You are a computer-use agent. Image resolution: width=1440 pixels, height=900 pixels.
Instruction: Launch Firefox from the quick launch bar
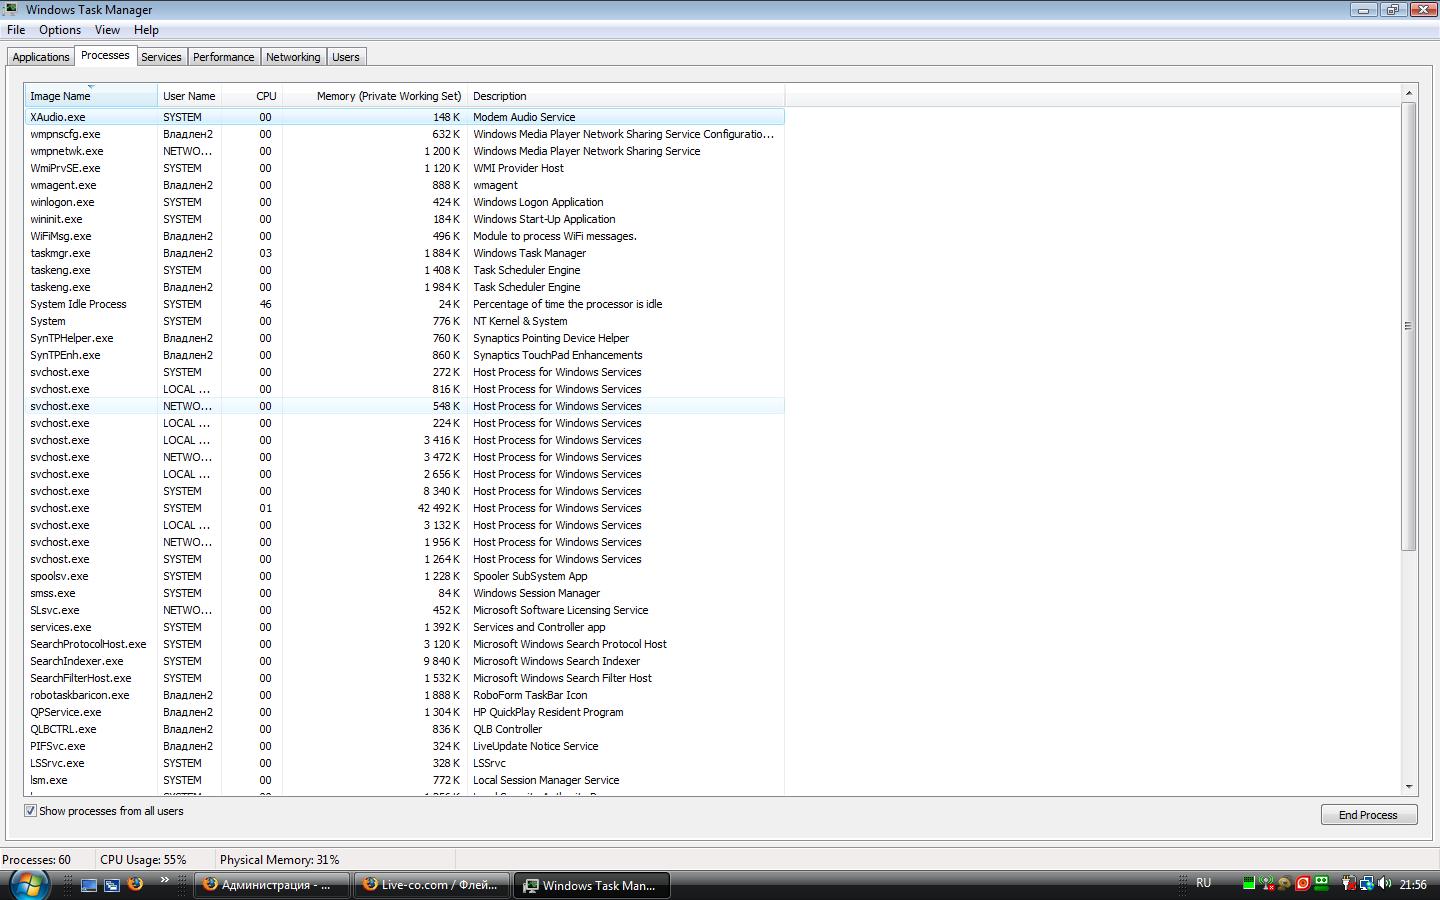click(135, 884)
